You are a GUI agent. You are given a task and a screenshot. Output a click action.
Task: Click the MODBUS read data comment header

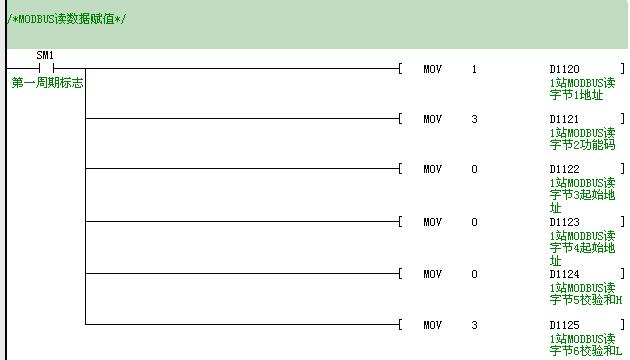66,19
